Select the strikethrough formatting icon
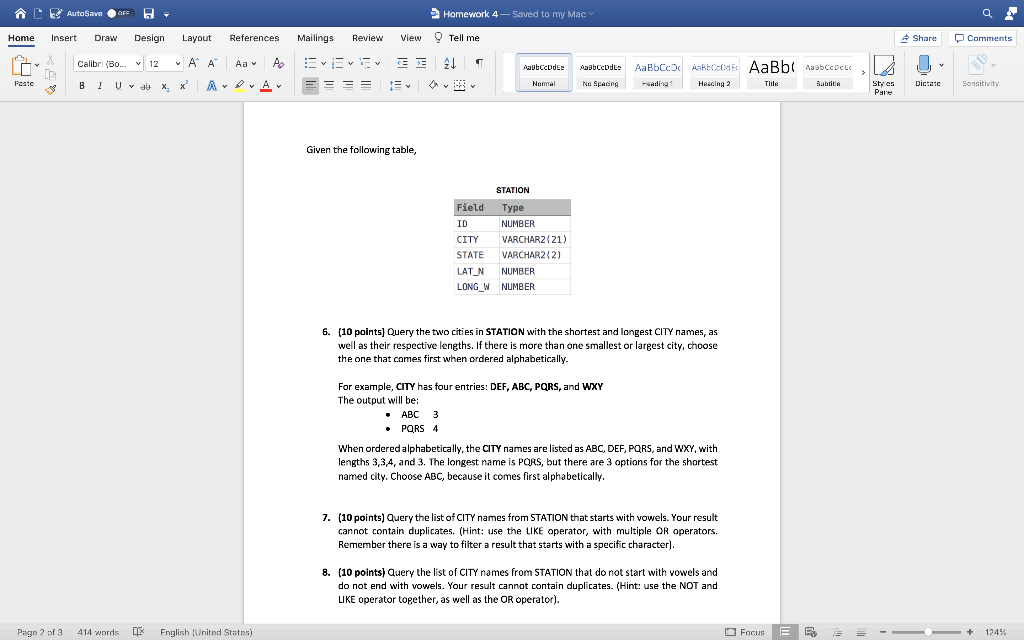Screen dimensions: 1024x640 coord(146,88)
